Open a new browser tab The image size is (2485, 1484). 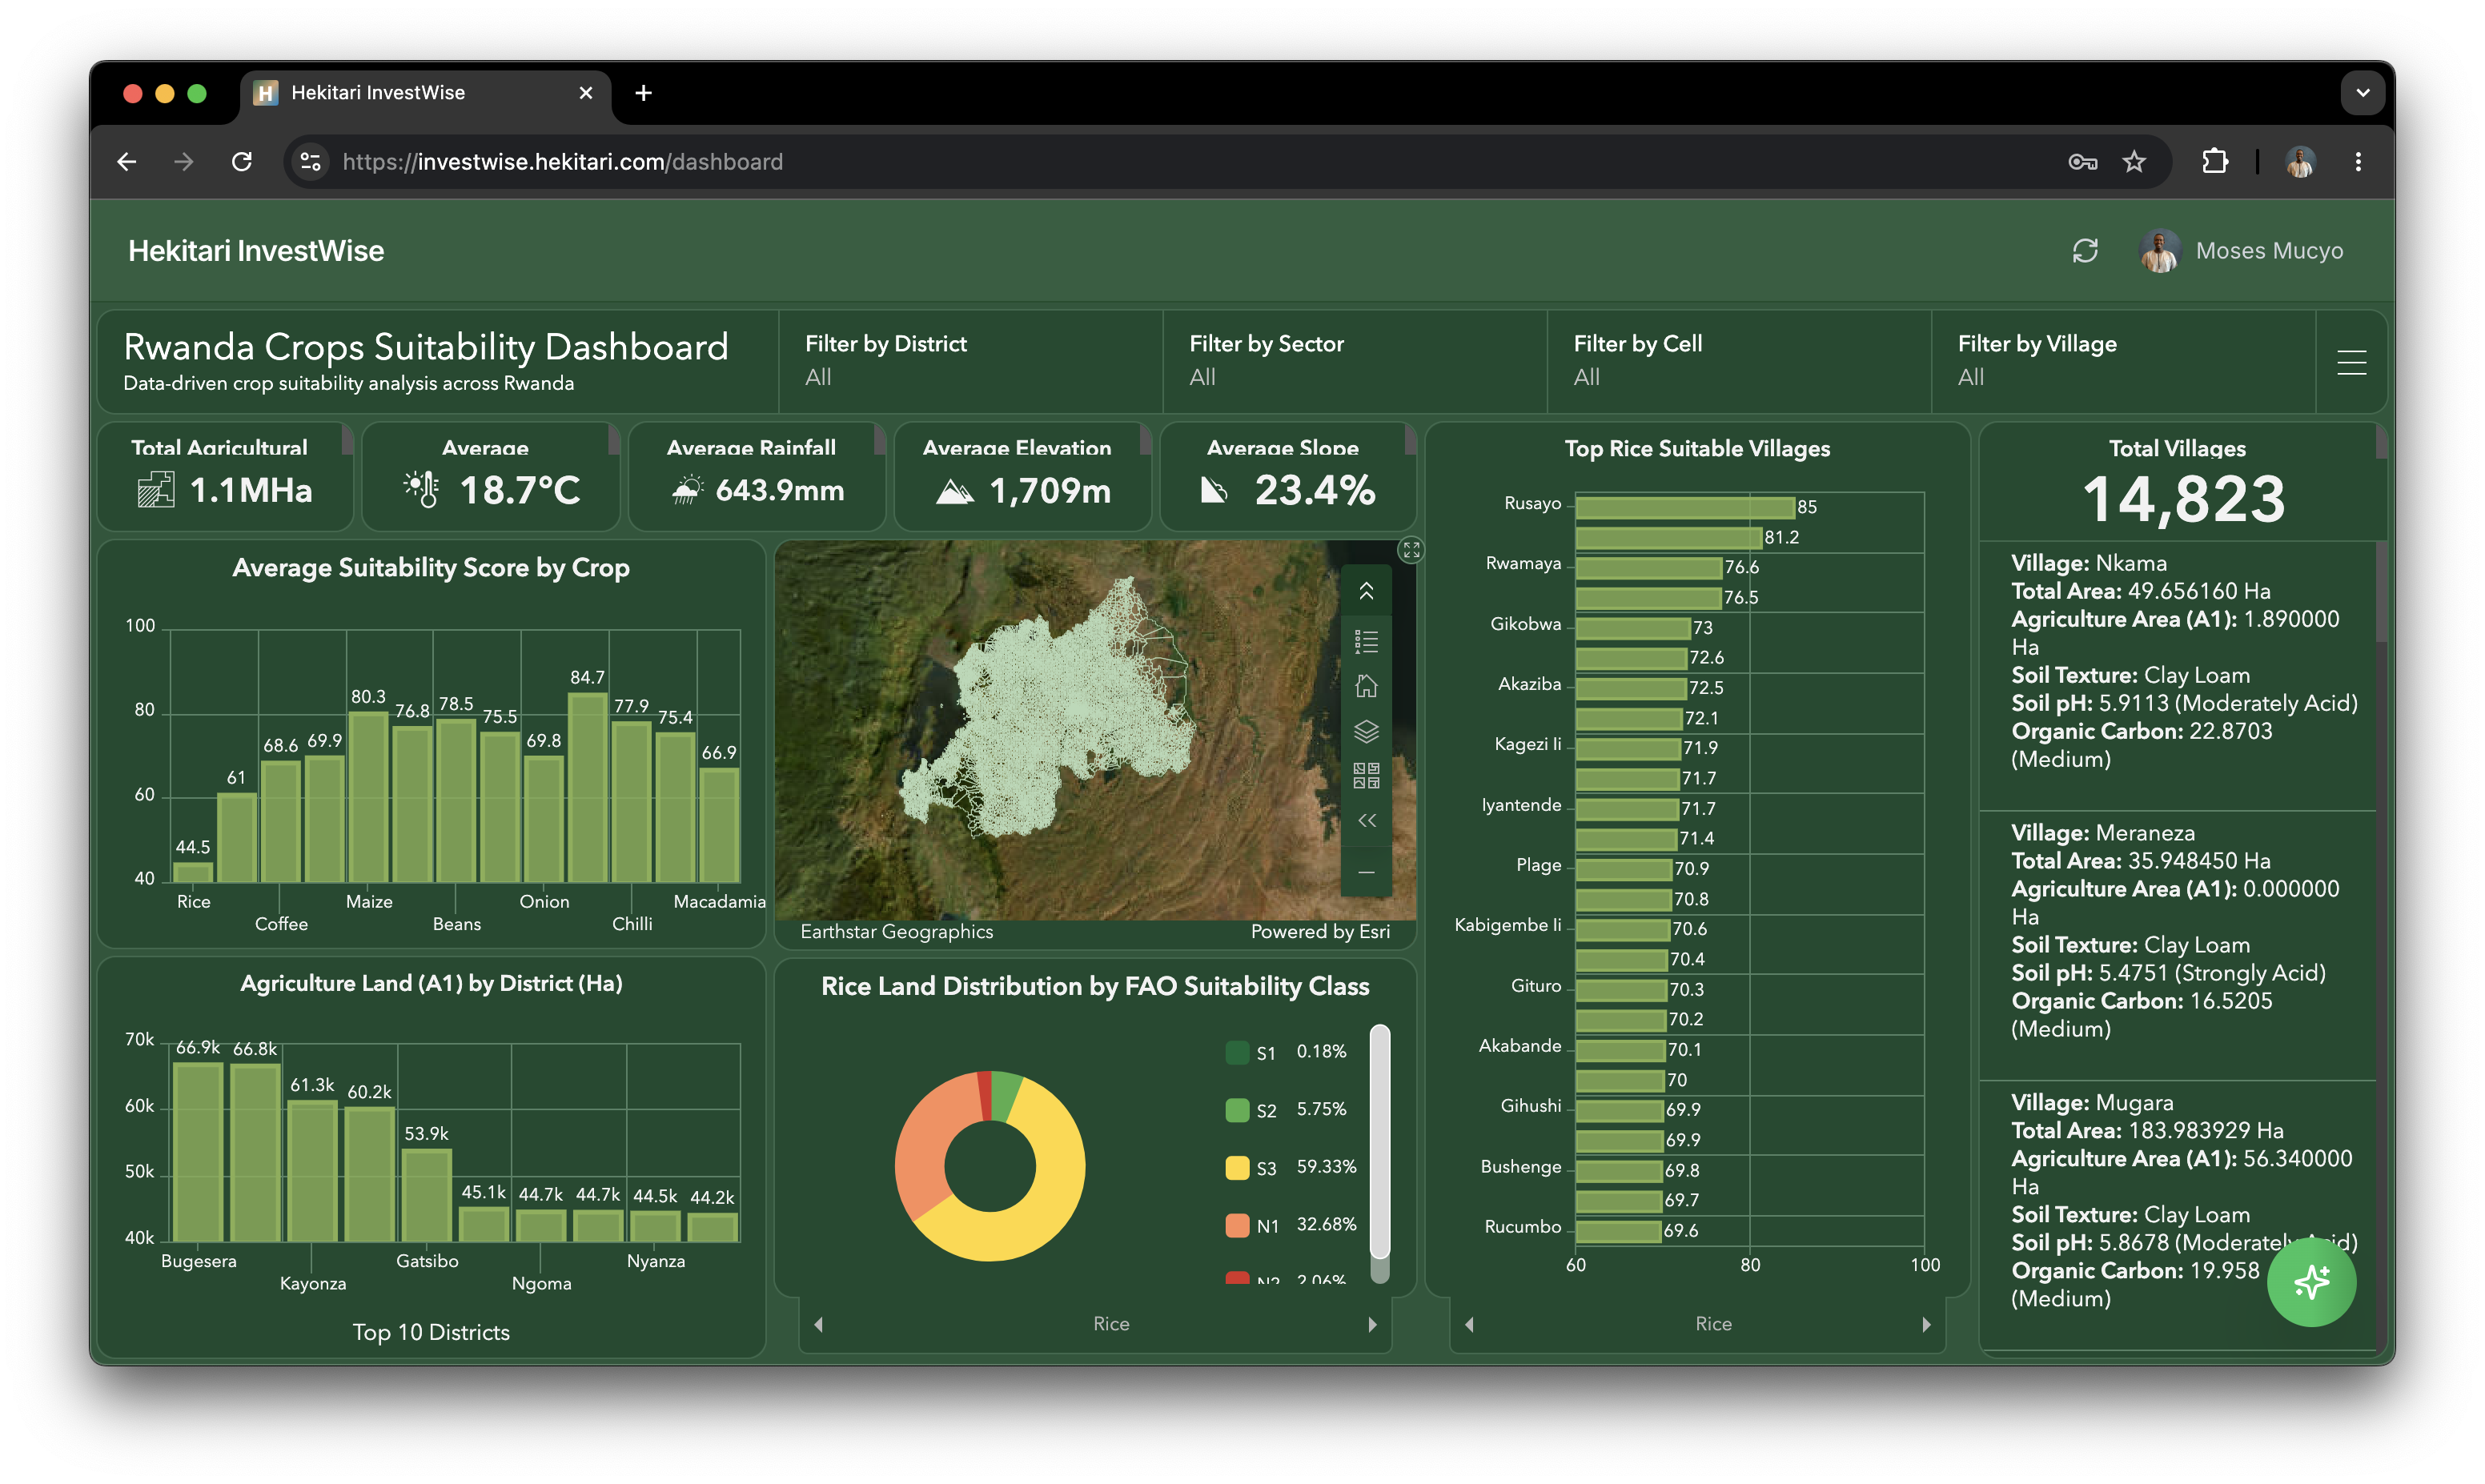click(x=643, y=93)
